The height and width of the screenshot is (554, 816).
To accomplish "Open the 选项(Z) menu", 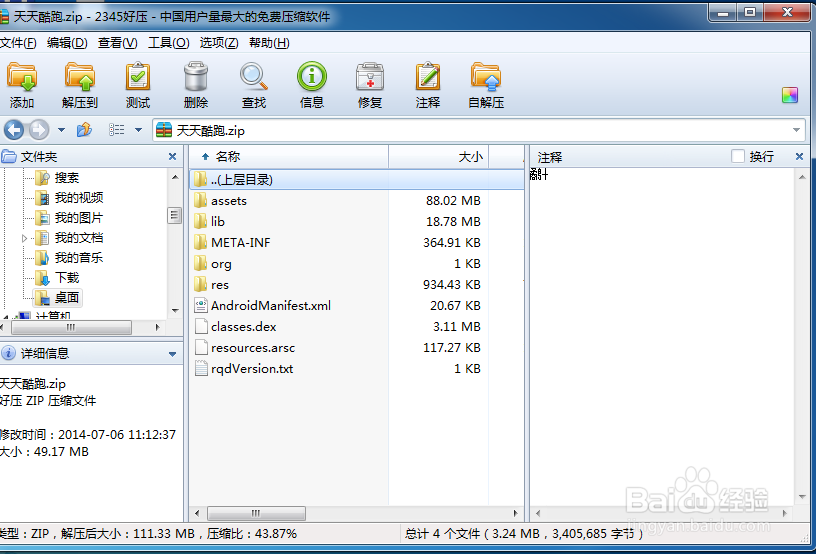I will click(219, 43).
